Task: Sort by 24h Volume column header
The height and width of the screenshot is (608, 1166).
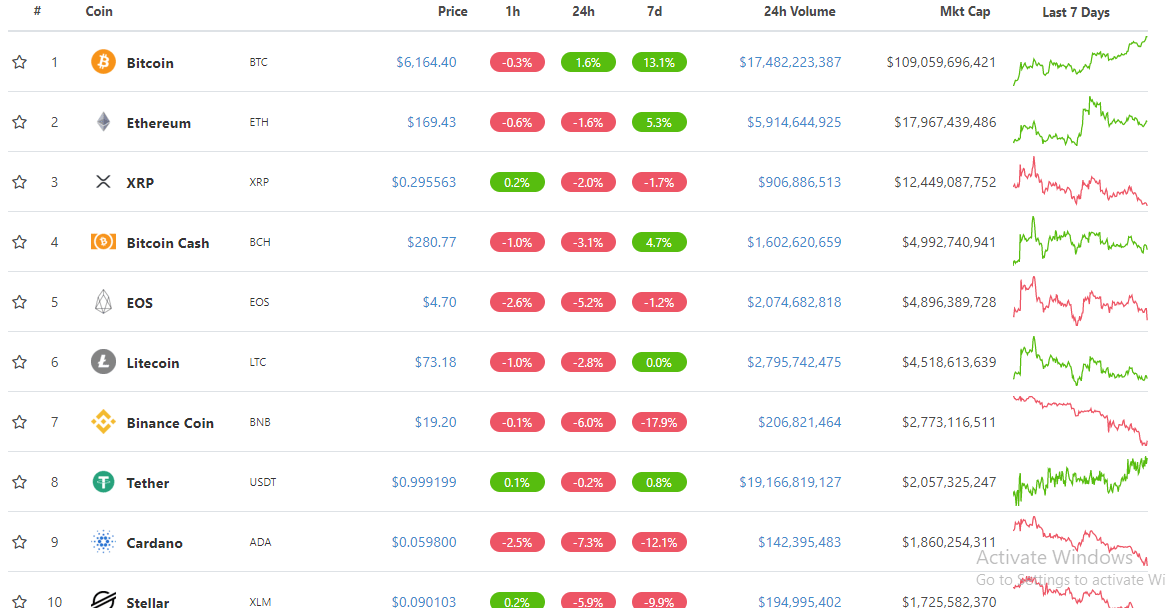Action: [799, 11]
